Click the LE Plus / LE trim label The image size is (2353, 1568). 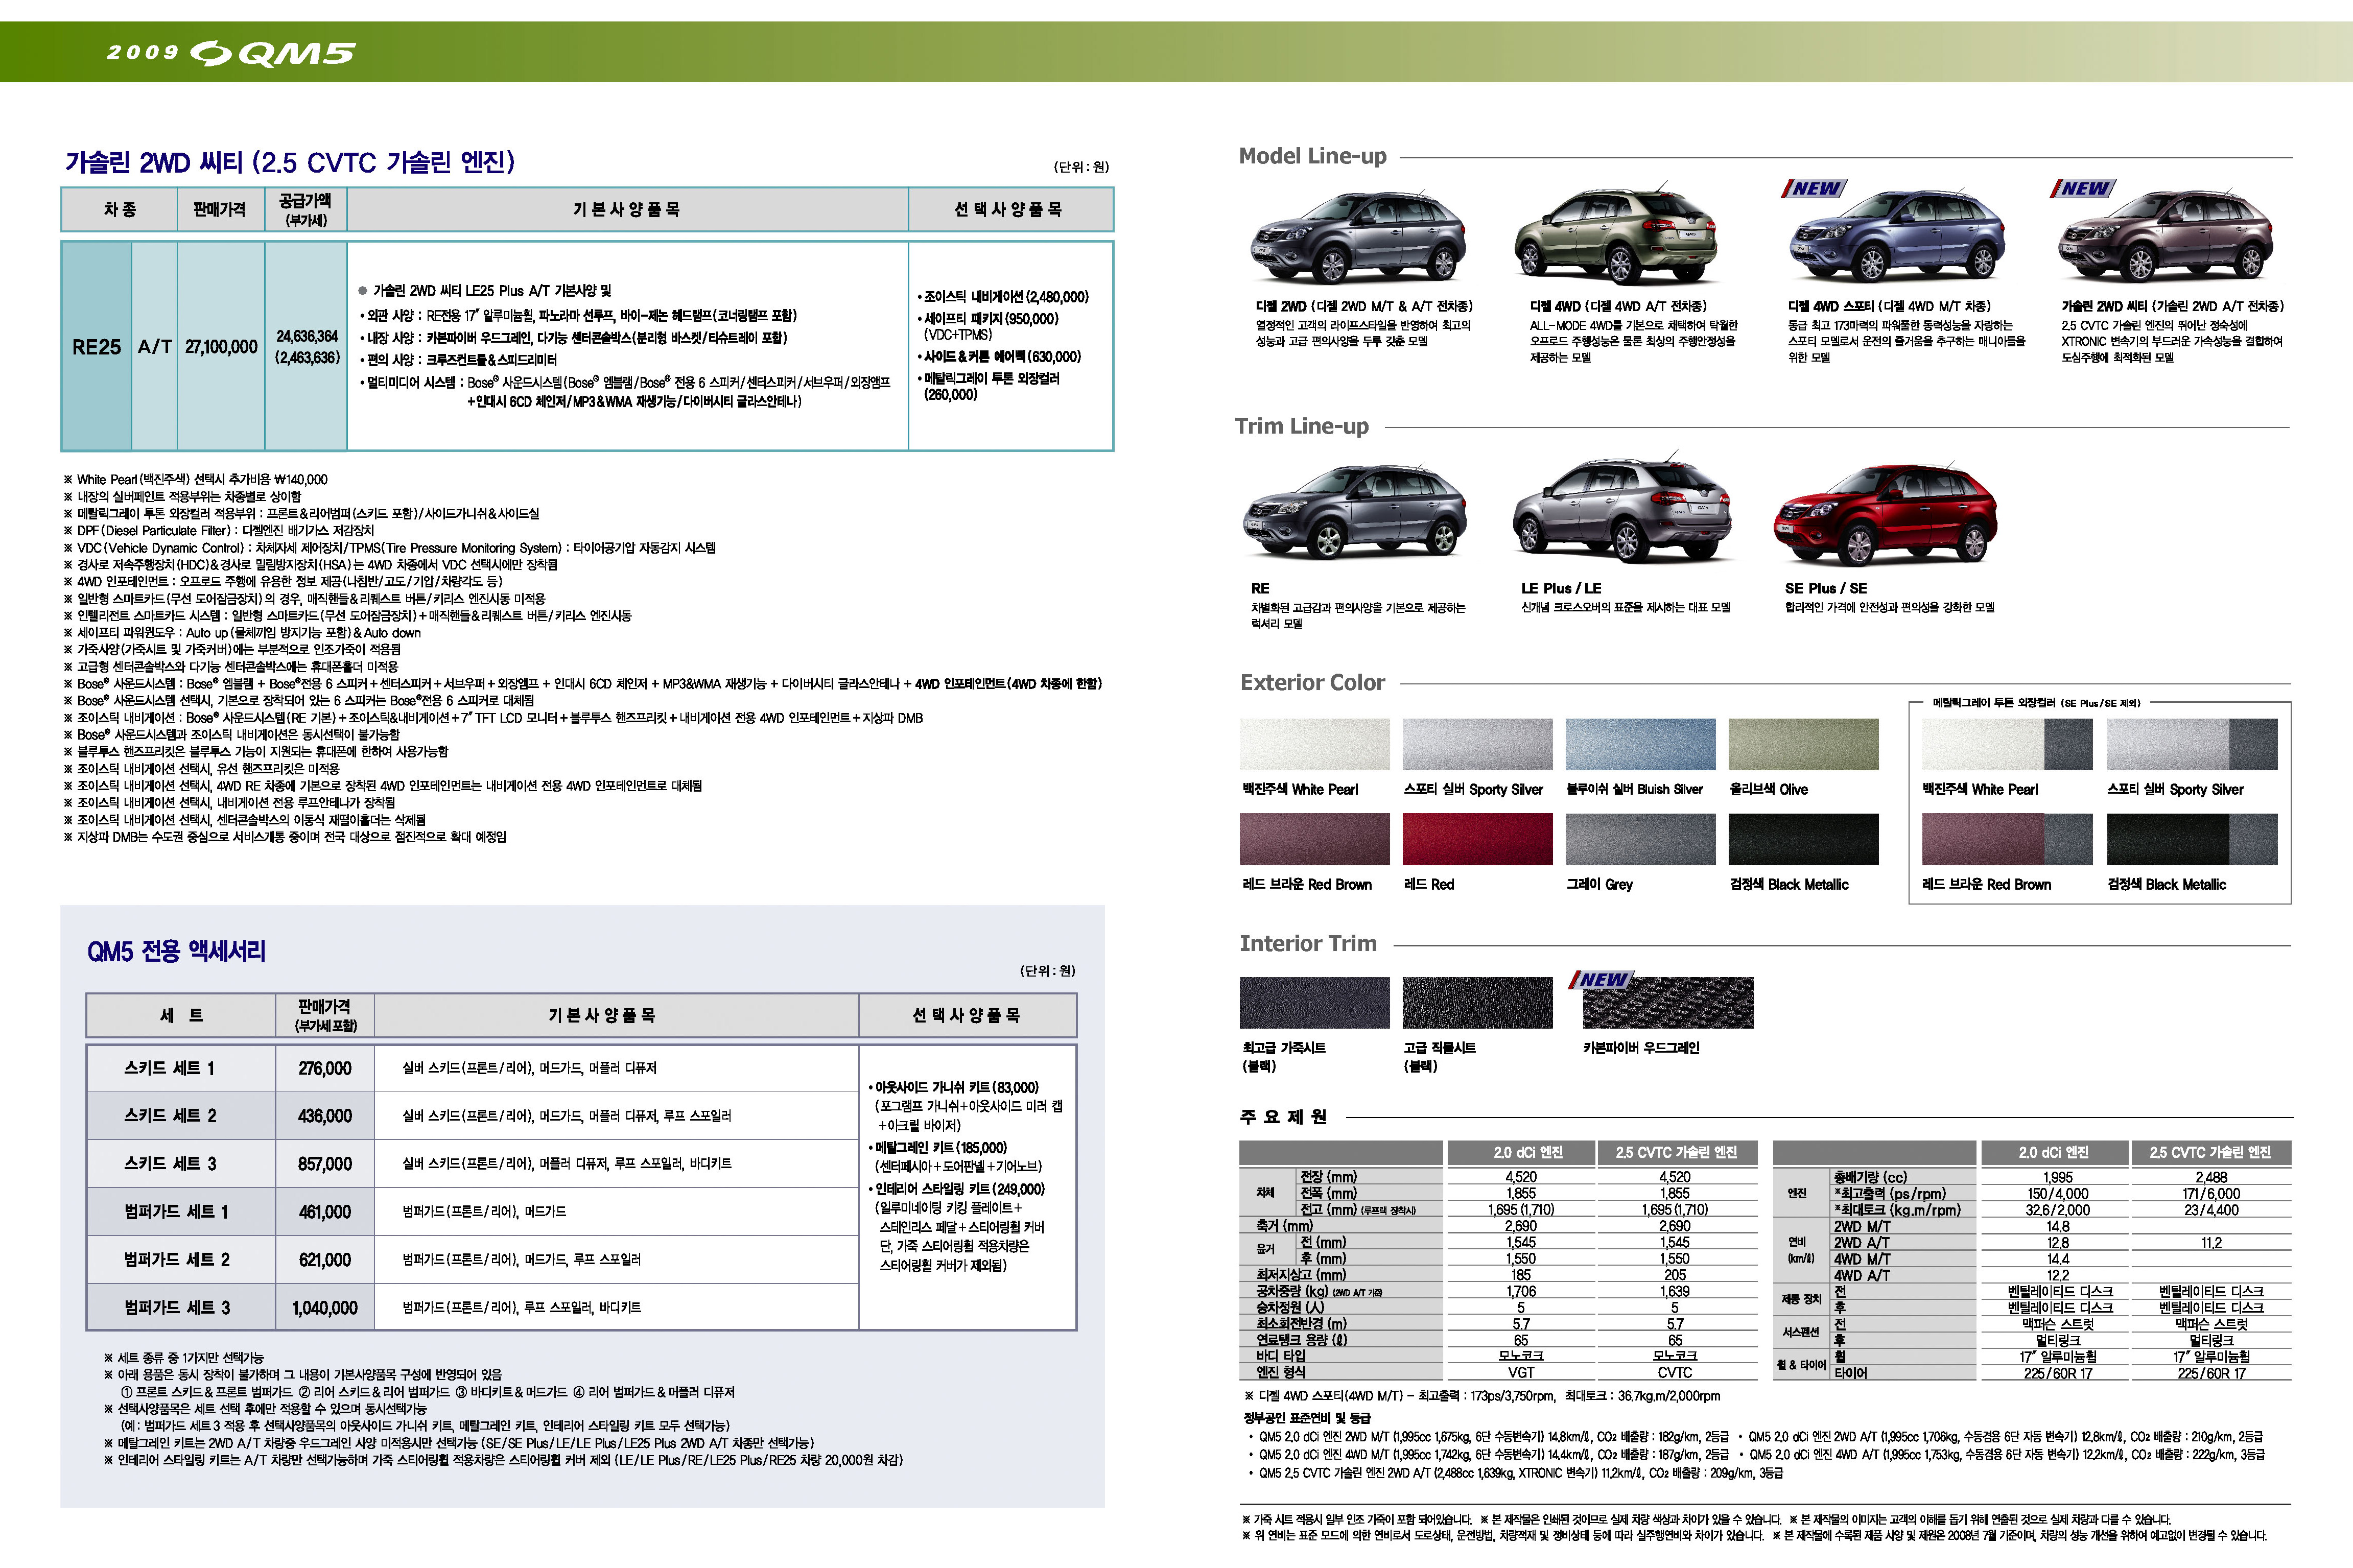(x=1561, y=588)
